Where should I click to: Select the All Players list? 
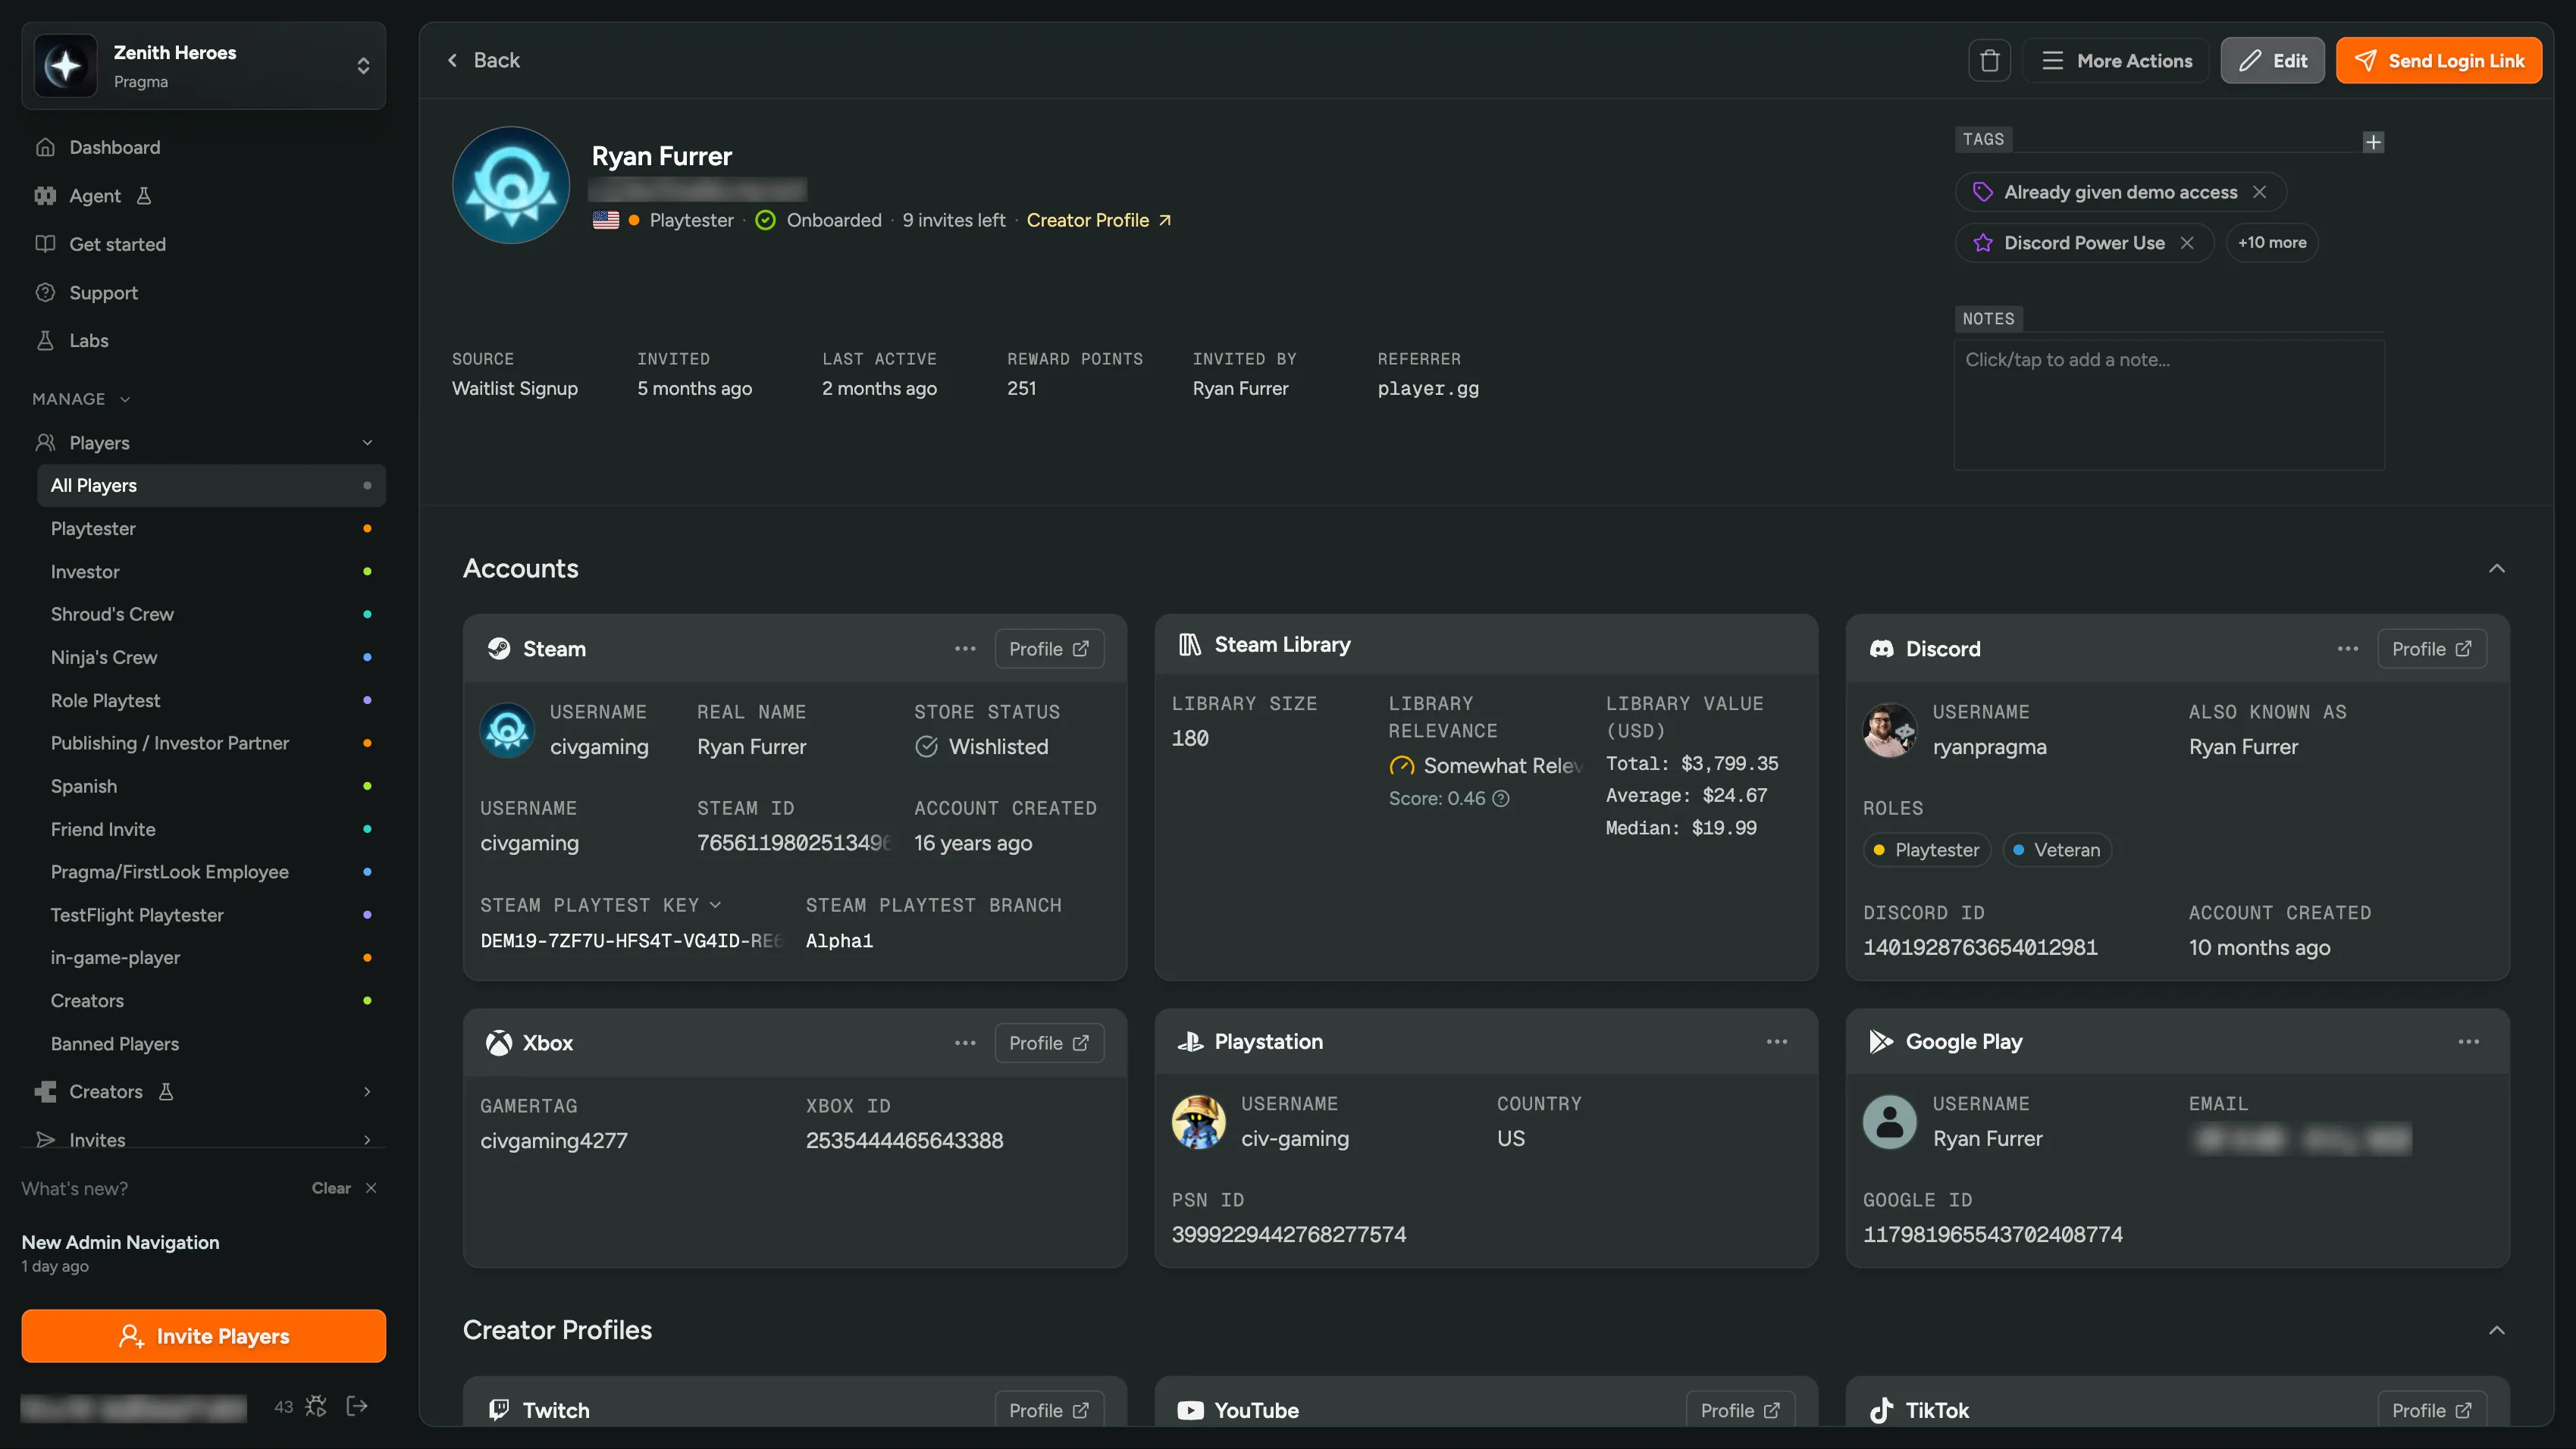point(211,485)
